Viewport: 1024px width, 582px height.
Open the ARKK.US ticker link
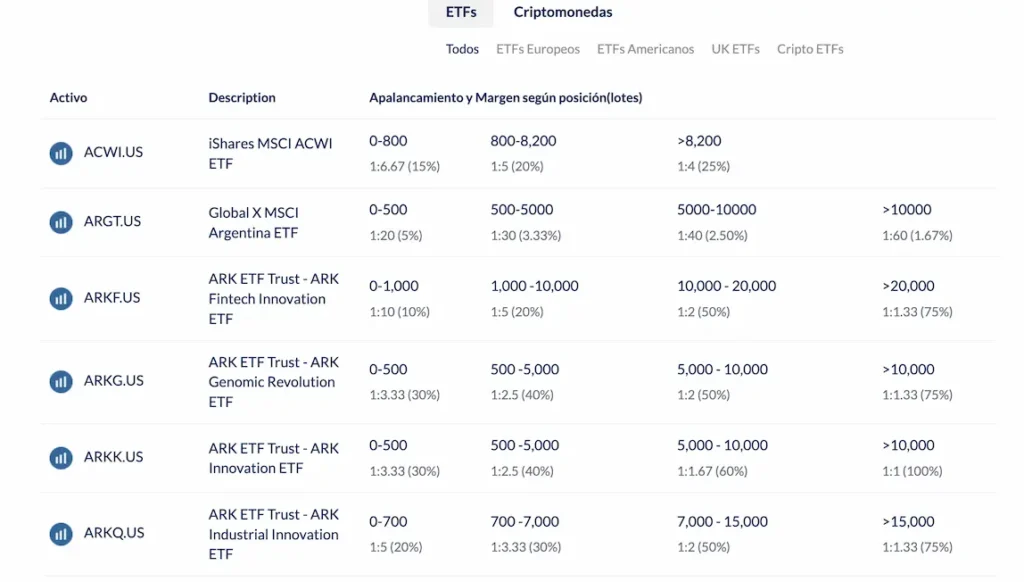113,457
